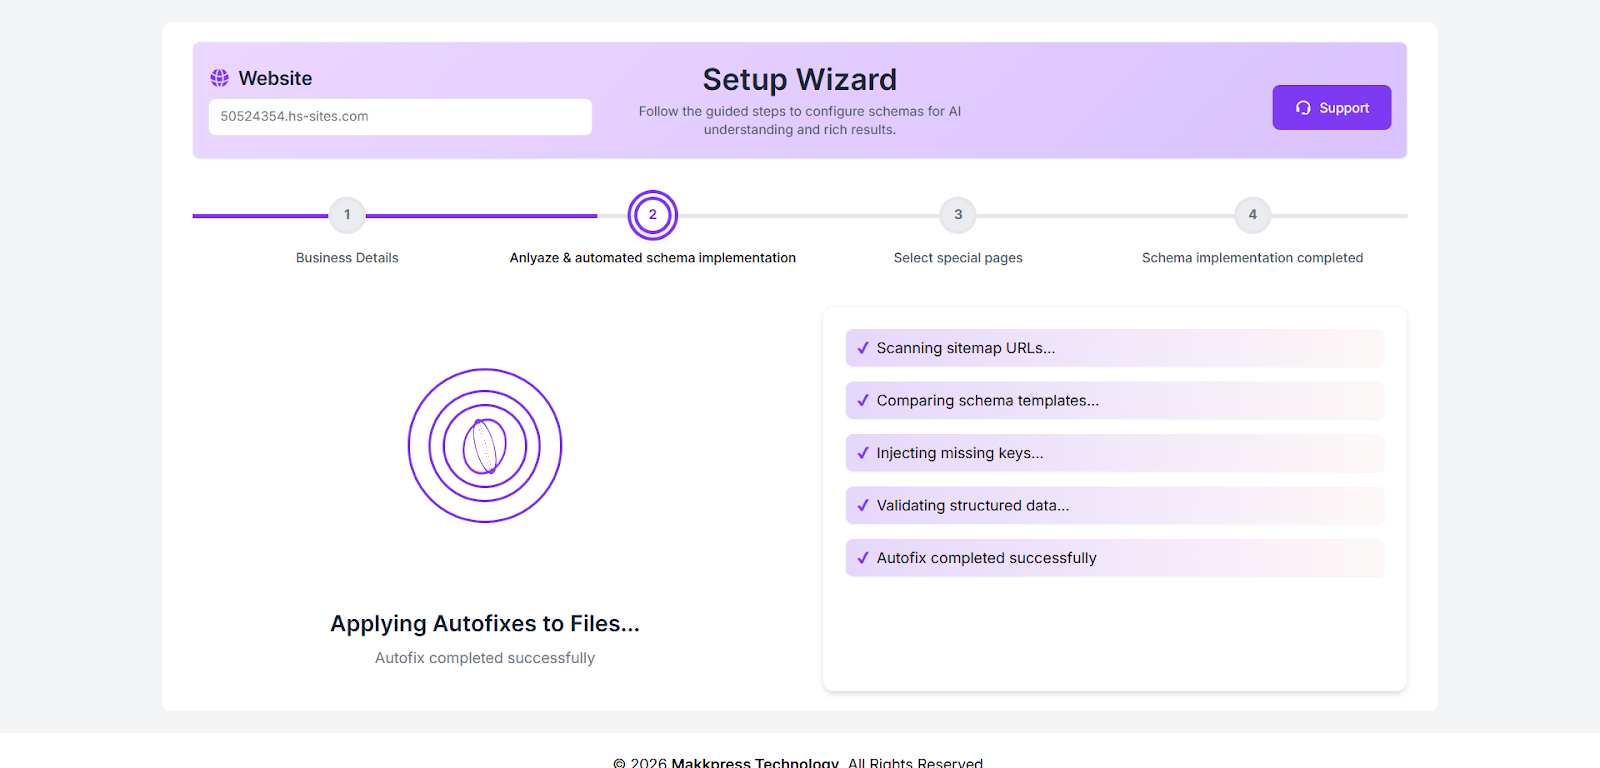
Task: Click the concentric circles loading animation
Action: click(x=485, y=446)
